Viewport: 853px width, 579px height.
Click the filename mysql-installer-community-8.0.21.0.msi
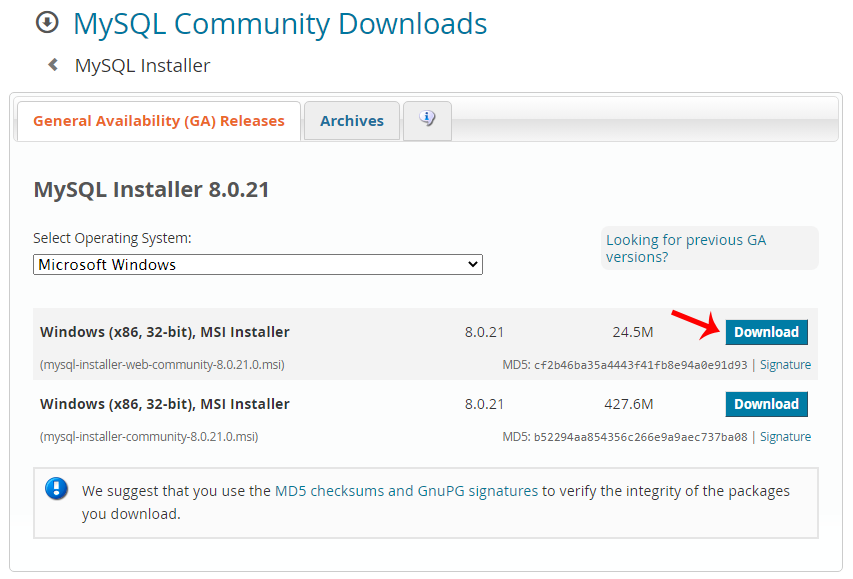[149, 436]
